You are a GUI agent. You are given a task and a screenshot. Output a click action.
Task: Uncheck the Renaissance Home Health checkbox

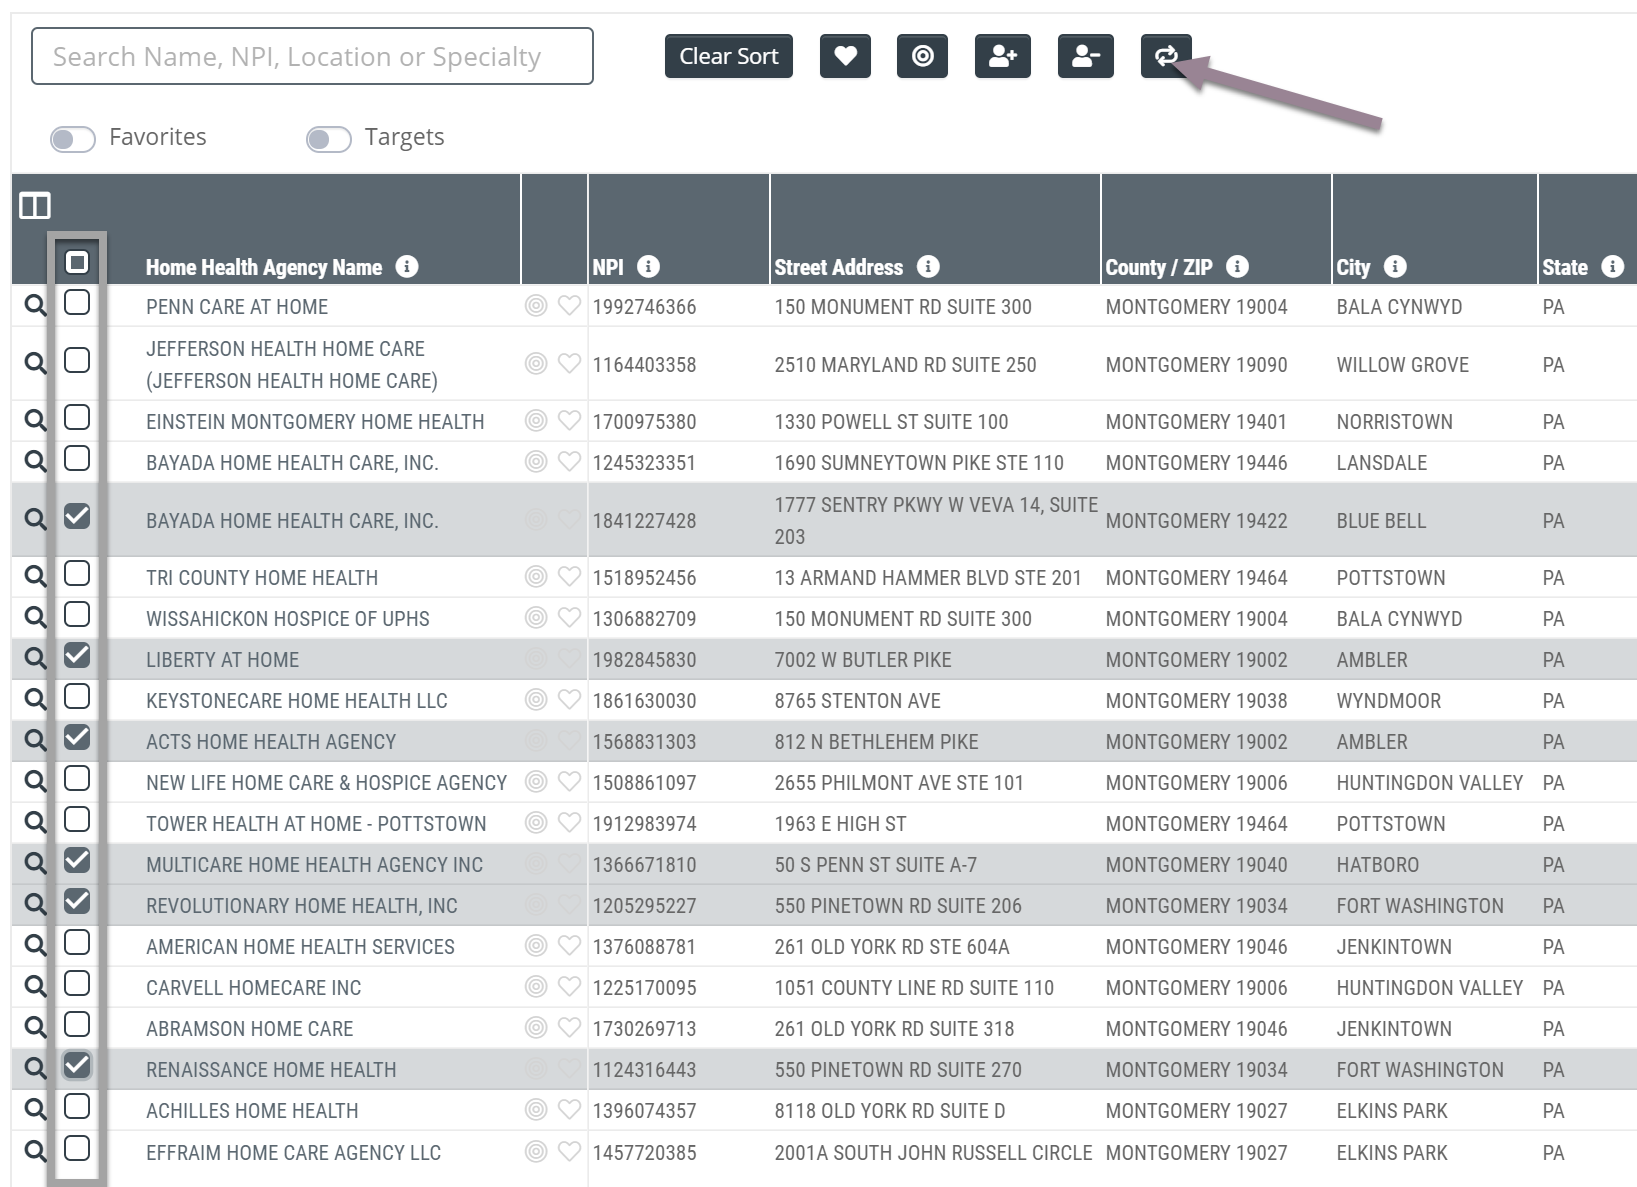click(x=77, y=1065)
